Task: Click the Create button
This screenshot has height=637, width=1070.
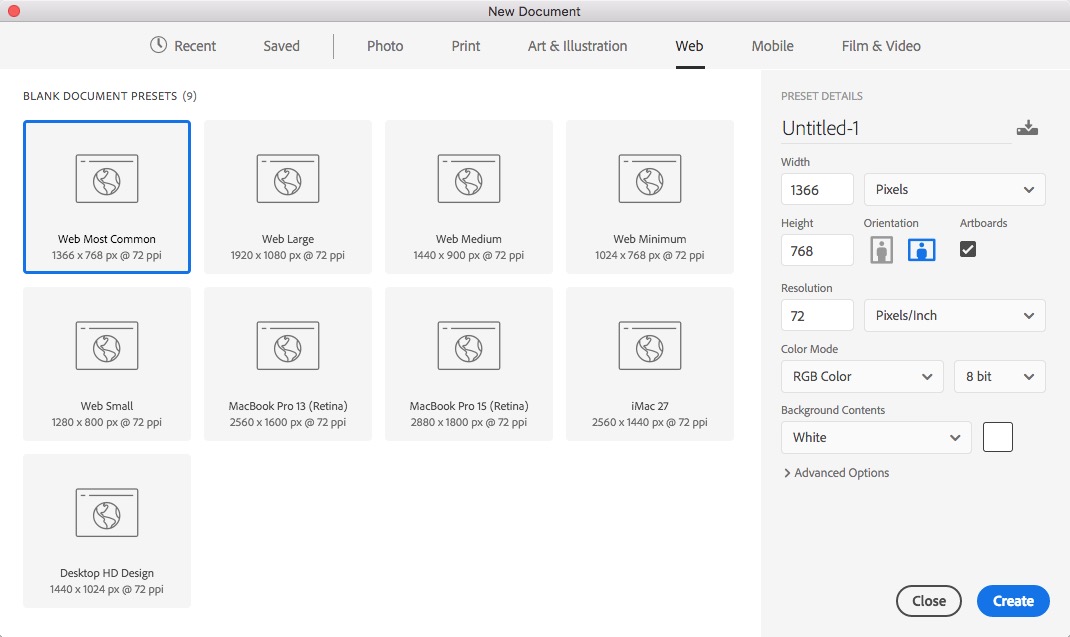Action: [1013, 601]
